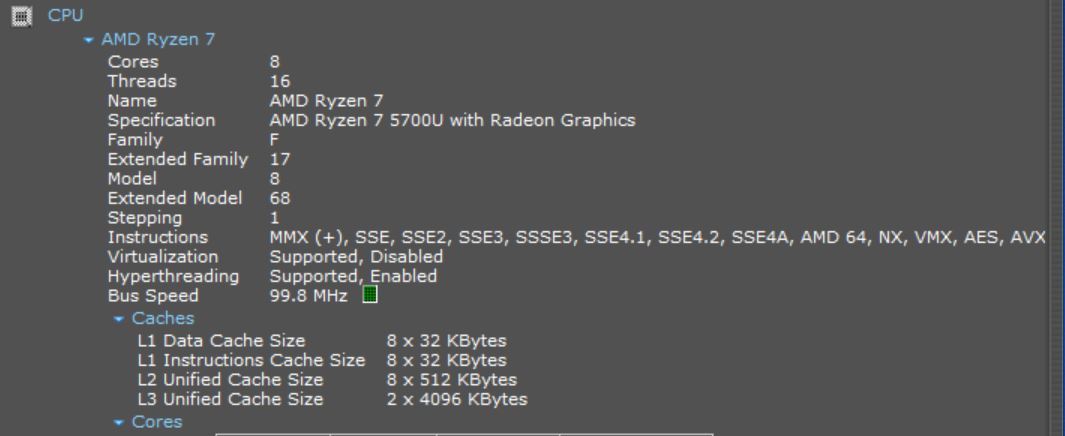Click the Virtualization Supported, Disabled value

click(x=356, y=257)
